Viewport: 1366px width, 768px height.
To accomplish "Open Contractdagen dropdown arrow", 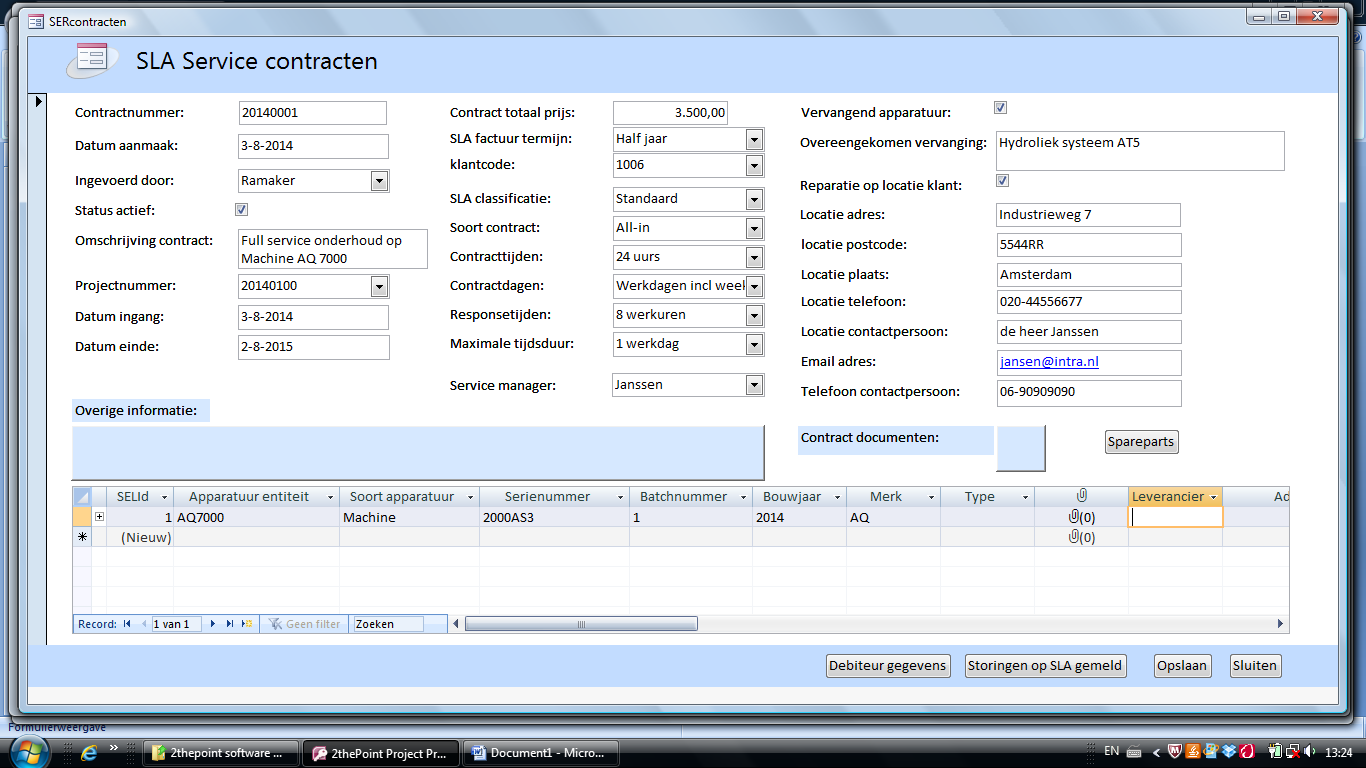I will 755,286.
